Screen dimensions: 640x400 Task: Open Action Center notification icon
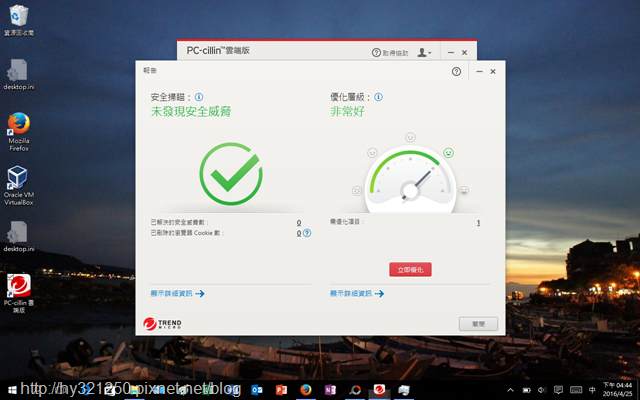coord(558,390)
